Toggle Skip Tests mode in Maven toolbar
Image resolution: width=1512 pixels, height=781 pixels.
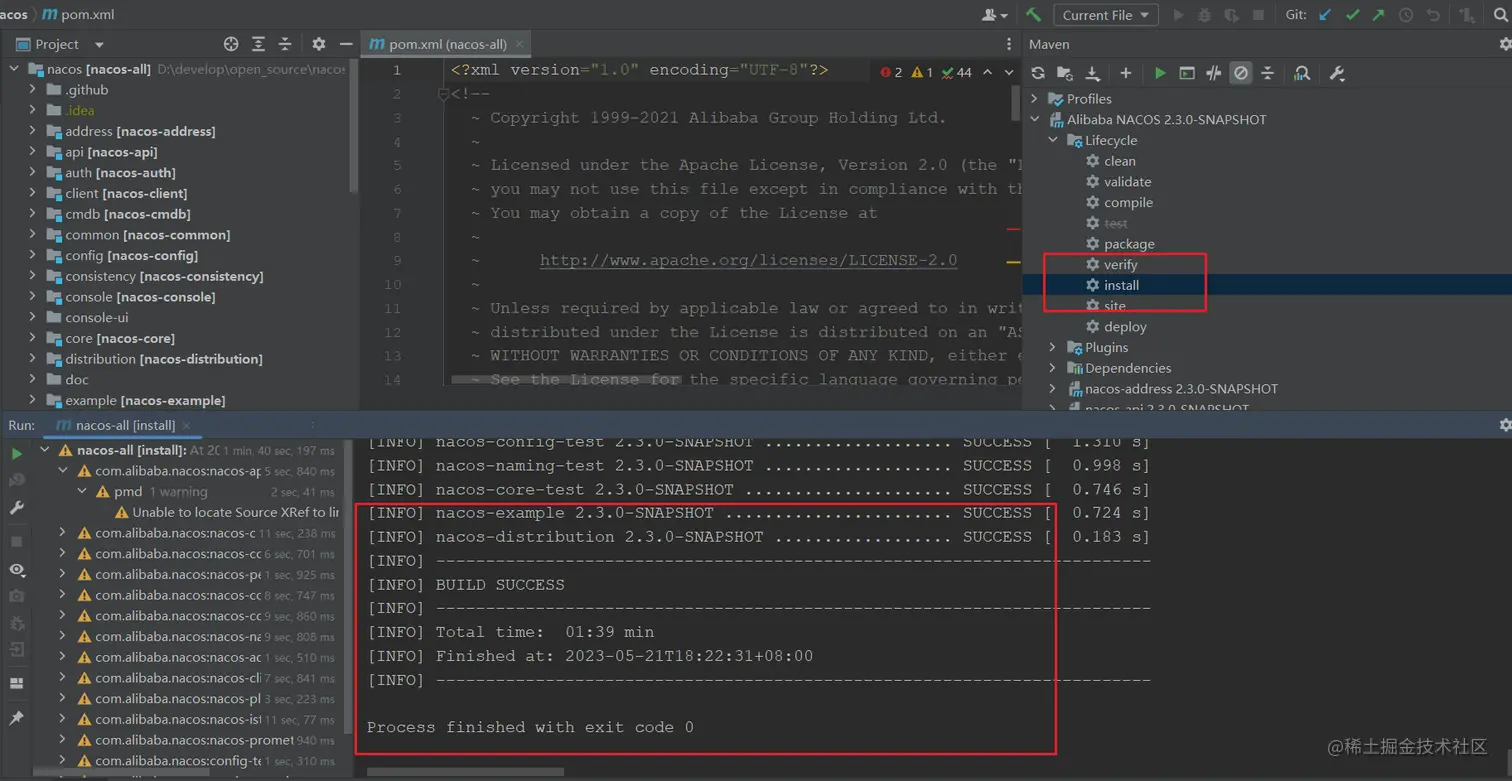point(1241,73)
